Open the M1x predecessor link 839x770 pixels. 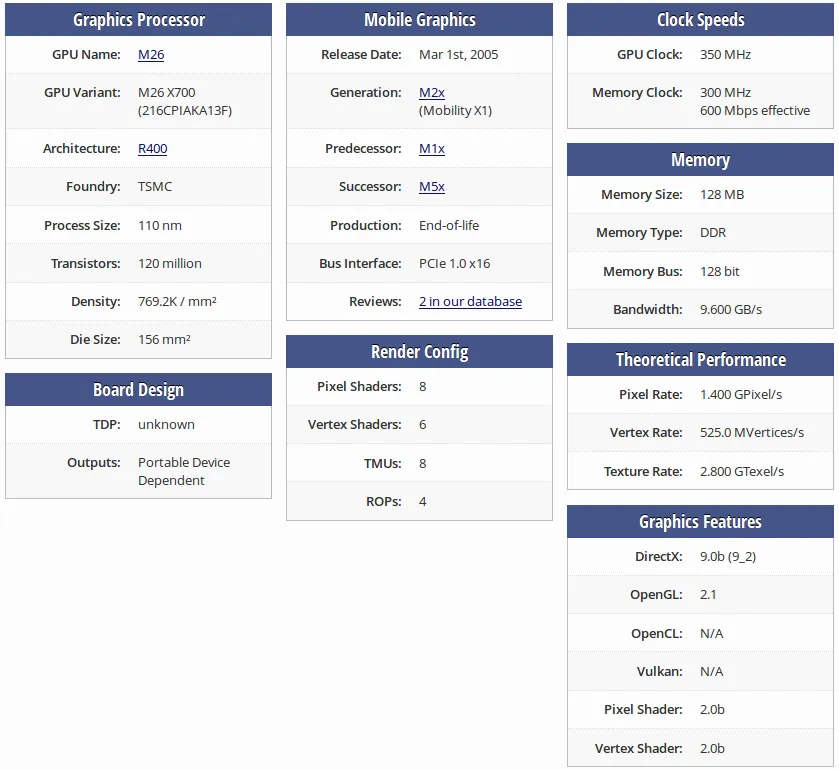pyautogui.click(x=432, y=149)
